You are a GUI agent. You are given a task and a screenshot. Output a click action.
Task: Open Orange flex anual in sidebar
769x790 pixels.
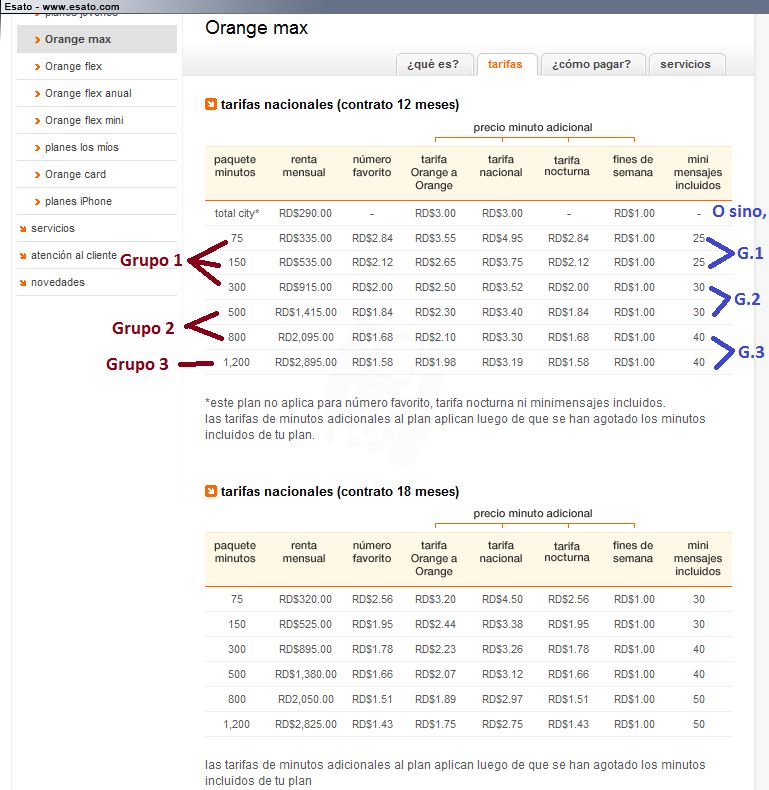pyautogui.click(x=88, y=93)
